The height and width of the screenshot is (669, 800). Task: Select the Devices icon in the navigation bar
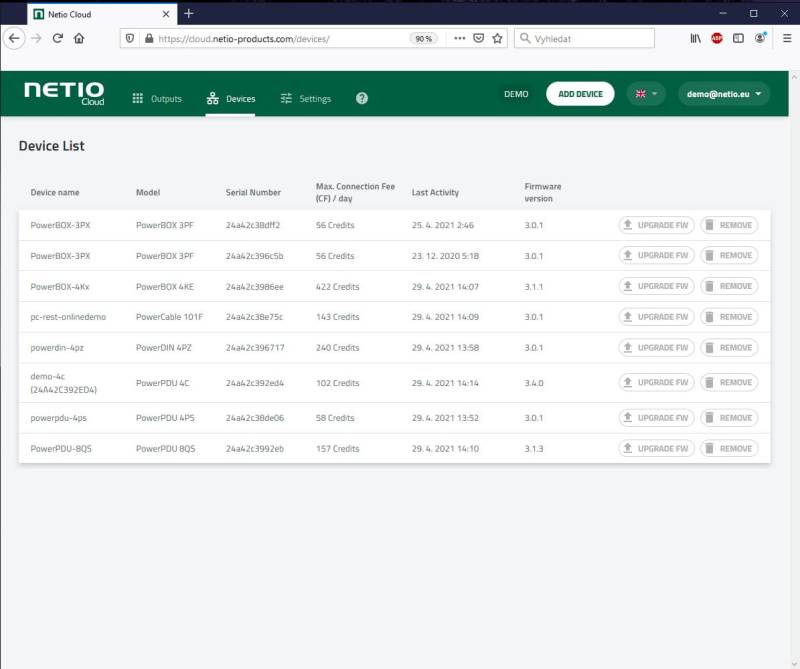pos(212,98)
